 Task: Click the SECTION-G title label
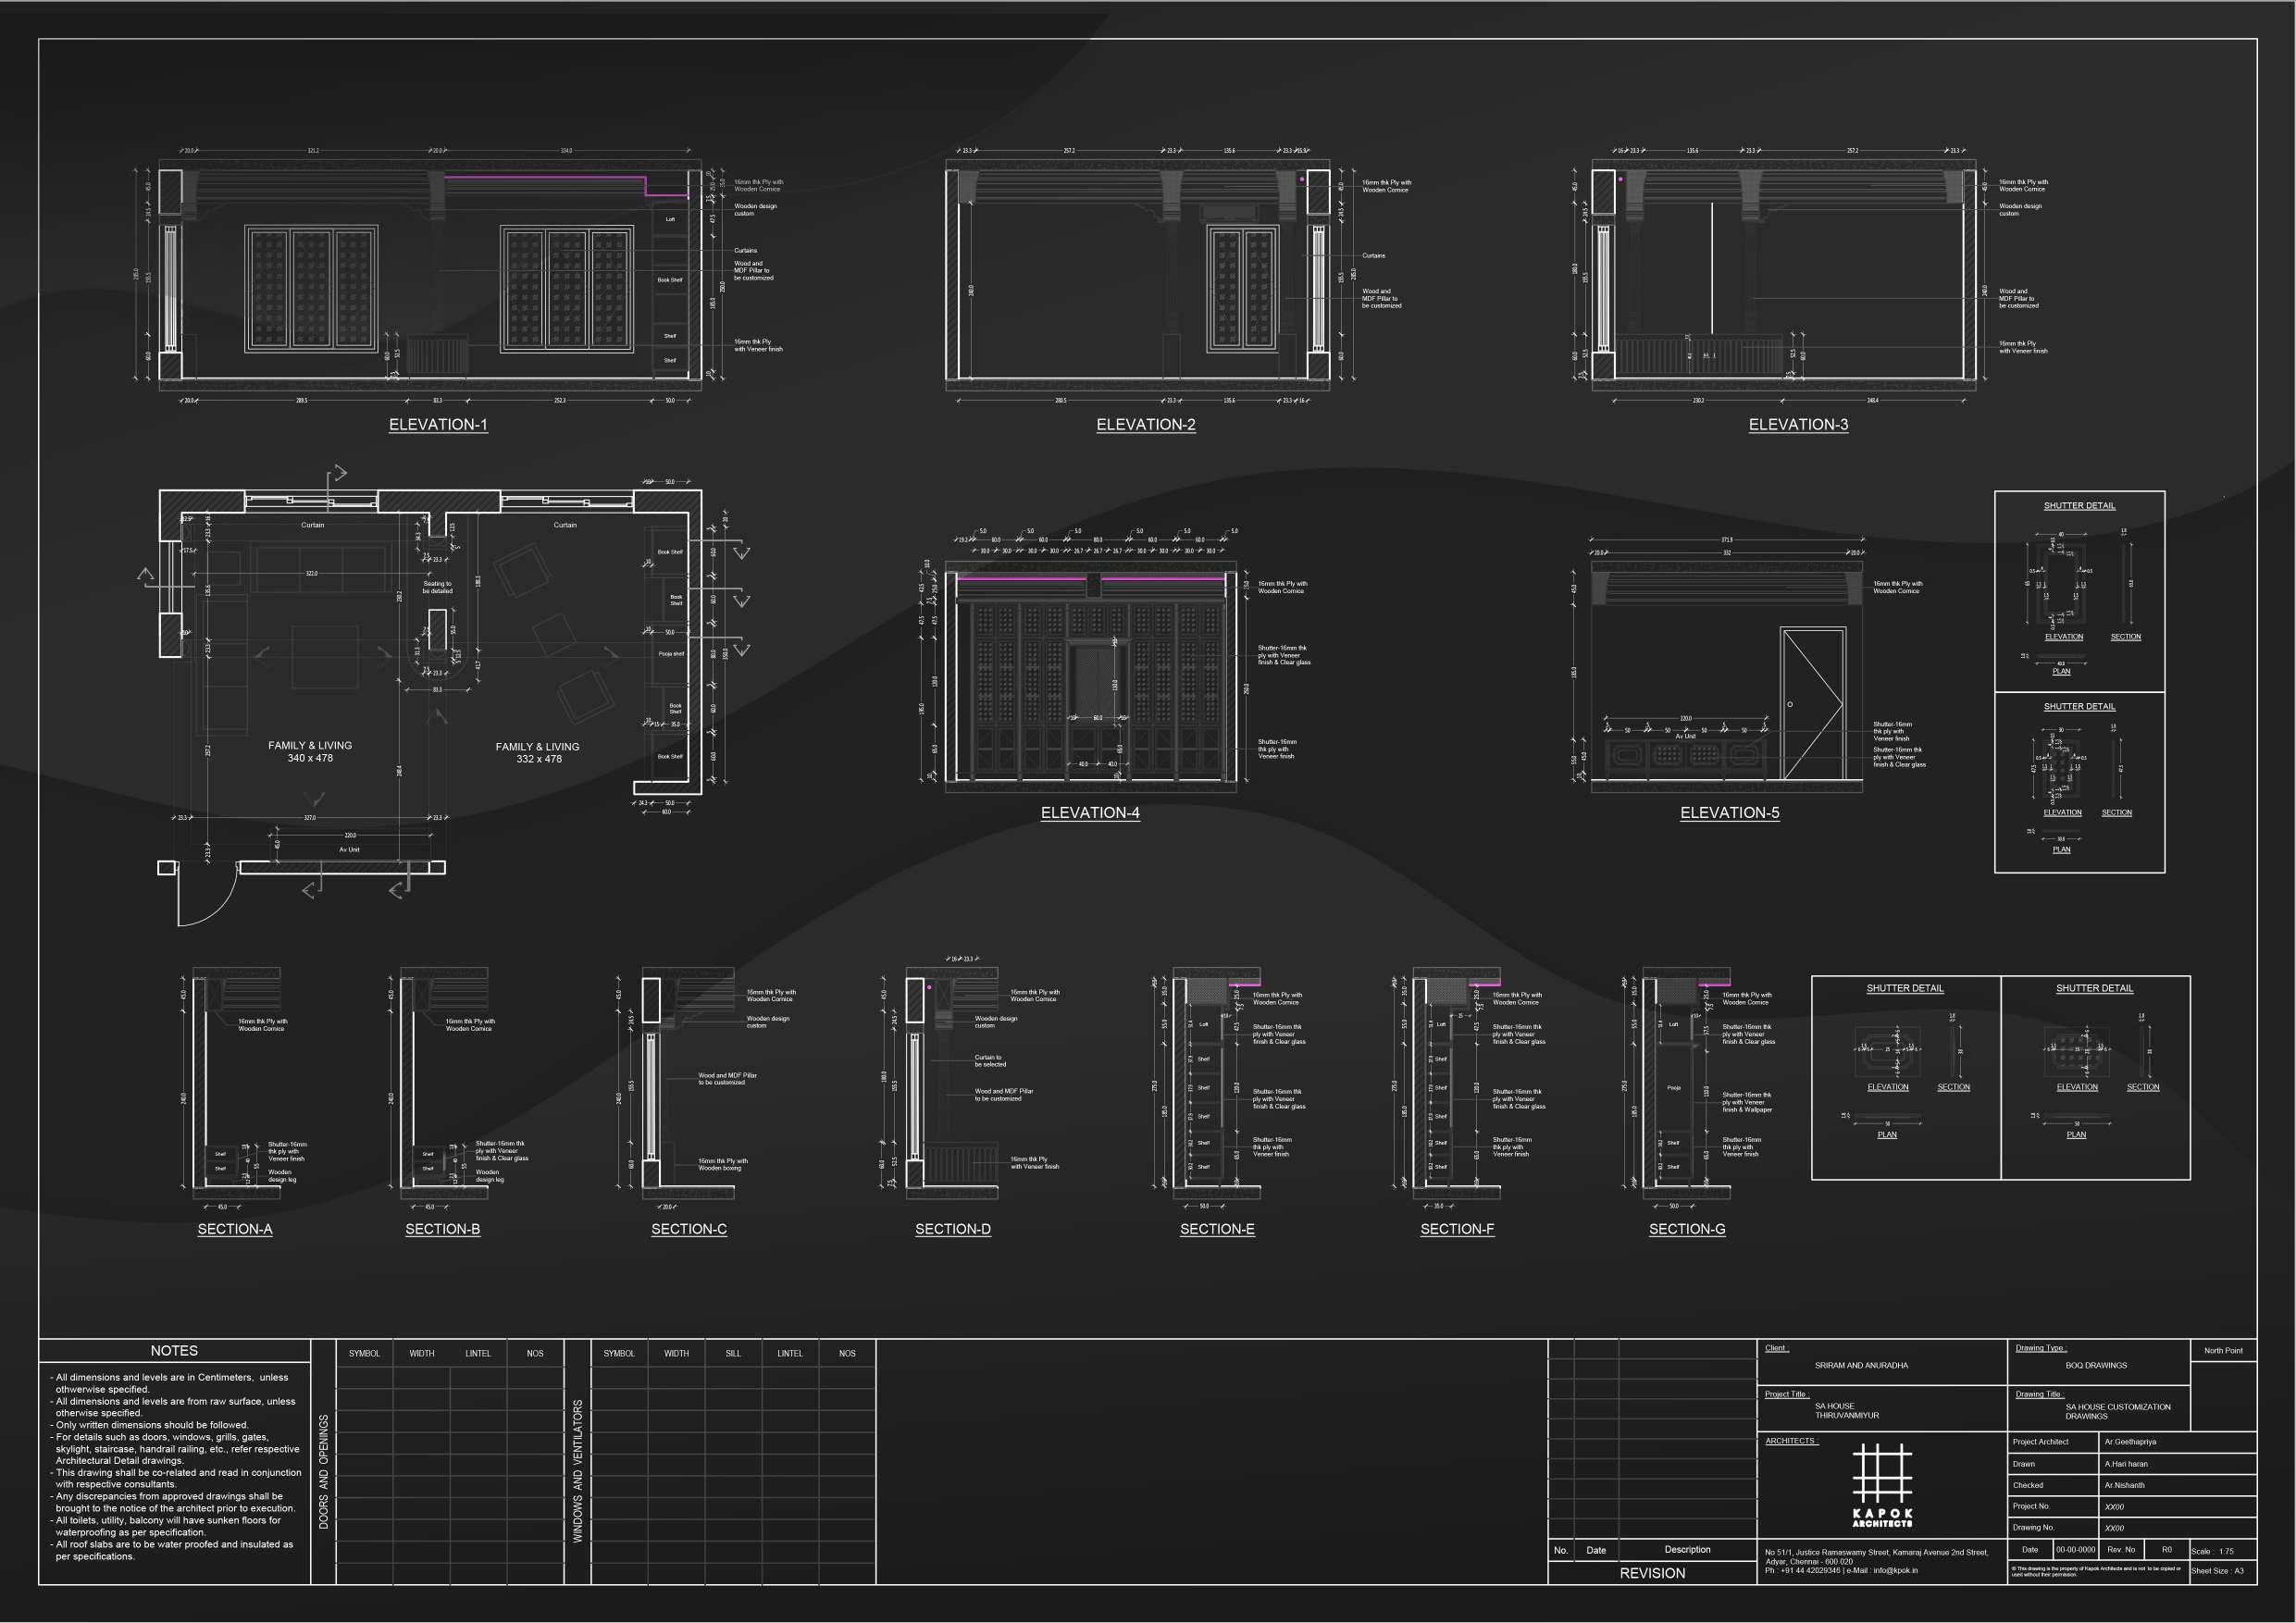pos(1687,1229)
